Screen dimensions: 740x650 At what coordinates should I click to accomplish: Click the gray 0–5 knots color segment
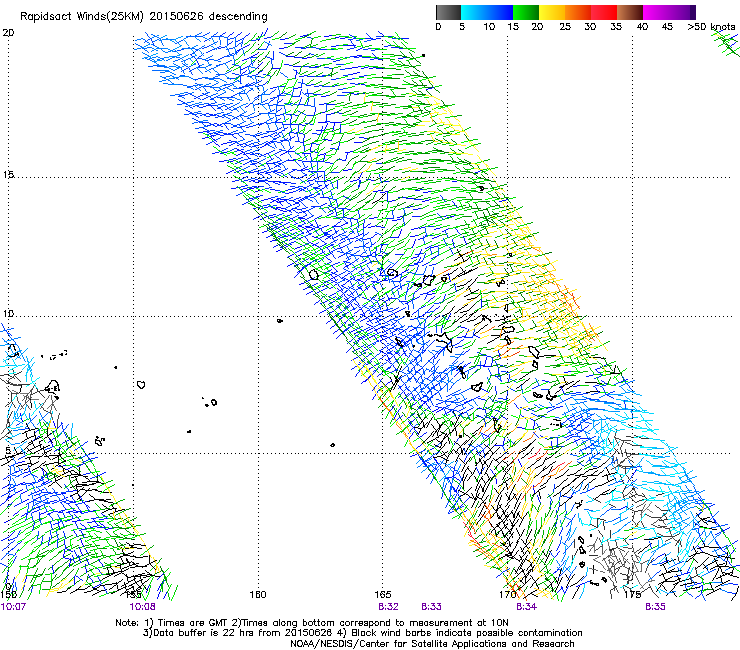pyautogui.click(x=448, y=12)
